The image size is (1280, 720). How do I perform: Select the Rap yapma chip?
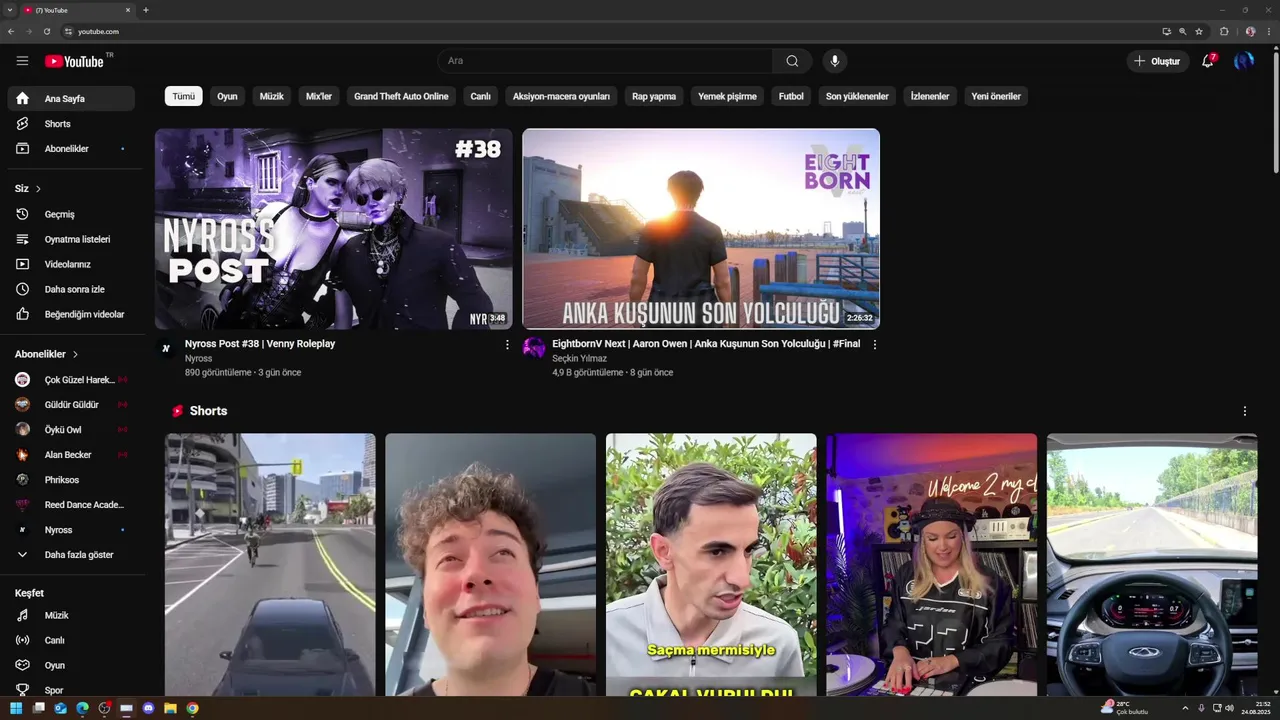click(x=654, y=96)
